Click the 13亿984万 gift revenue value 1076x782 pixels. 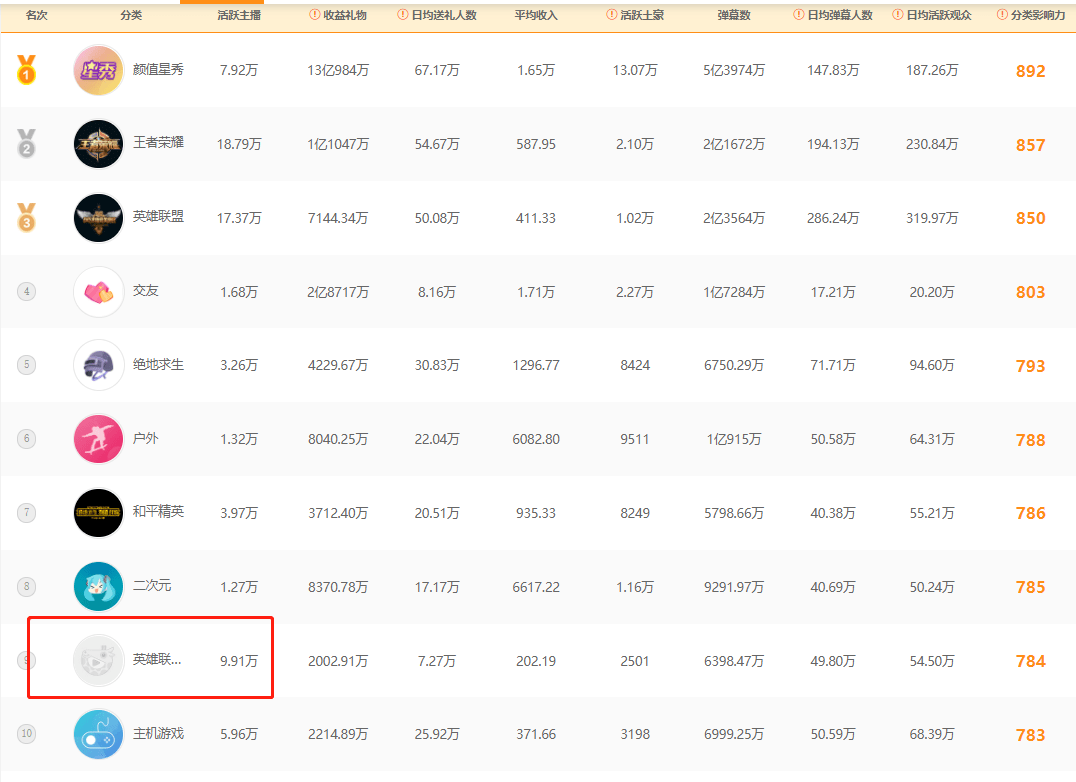click(338, 70)
